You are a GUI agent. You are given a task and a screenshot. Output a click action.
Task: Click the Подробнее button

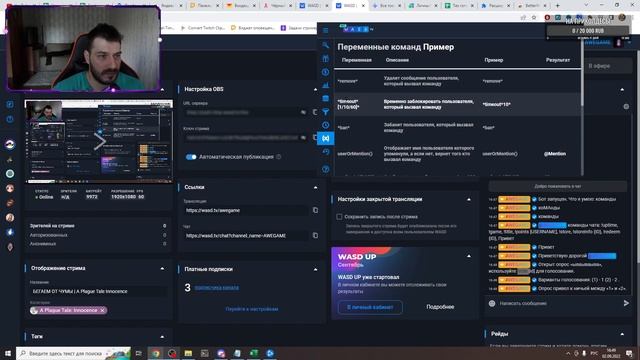[440, 307]
